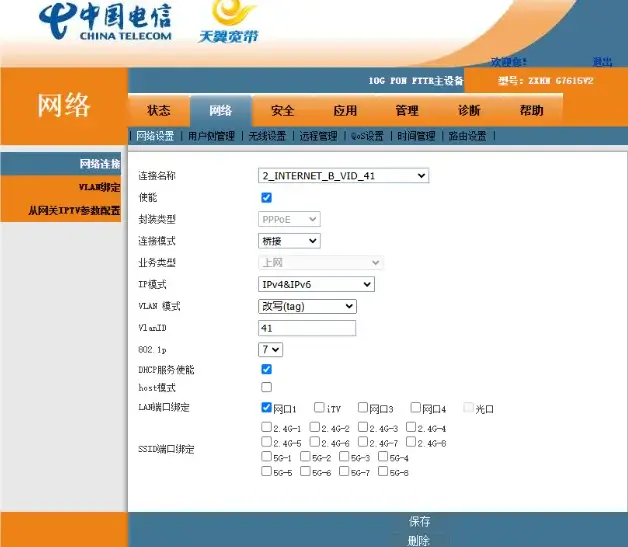Screen dimensions: 628x547
Task: Check the 2.4G-4 SSID checkbox
Action: click(x=411, y=427)
